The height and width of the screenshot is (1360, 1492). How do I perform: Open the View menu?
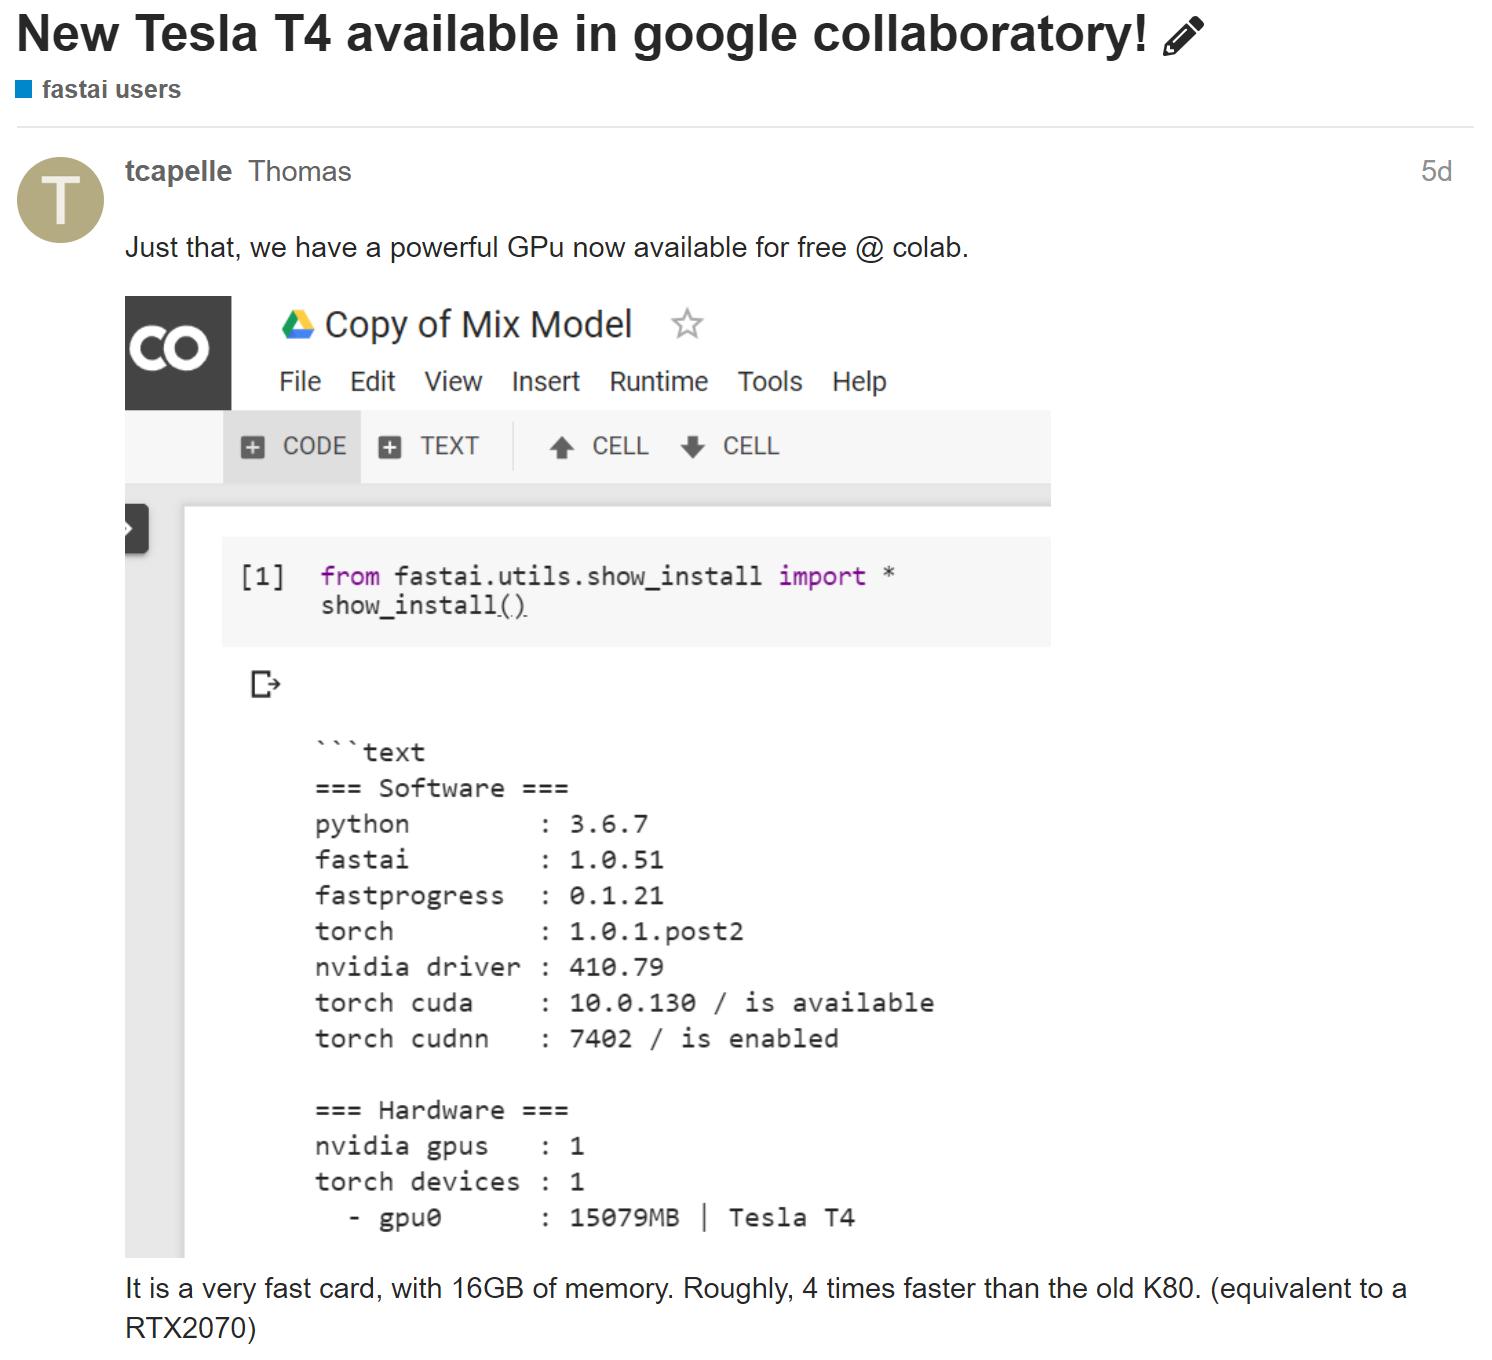[x=453, y=382]
